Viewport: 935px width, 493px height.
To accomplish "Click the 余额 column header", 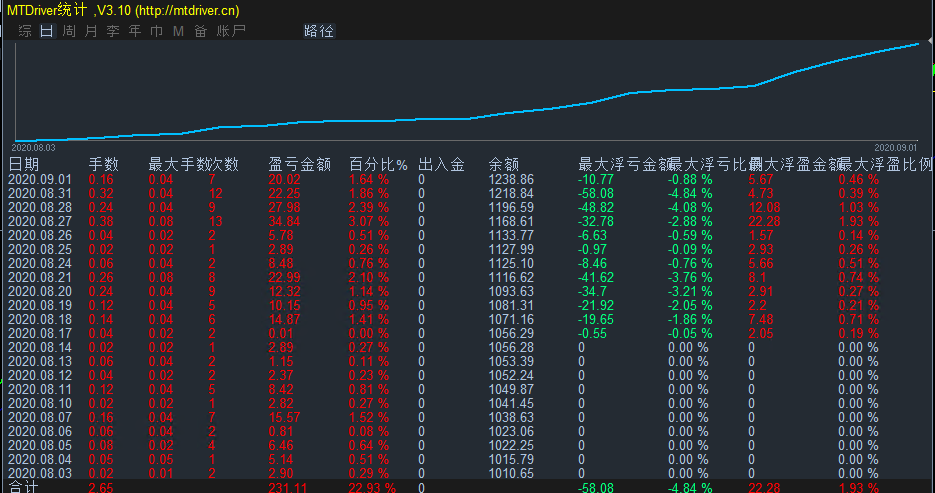I will pyautogui.click(x=503, y=164).
